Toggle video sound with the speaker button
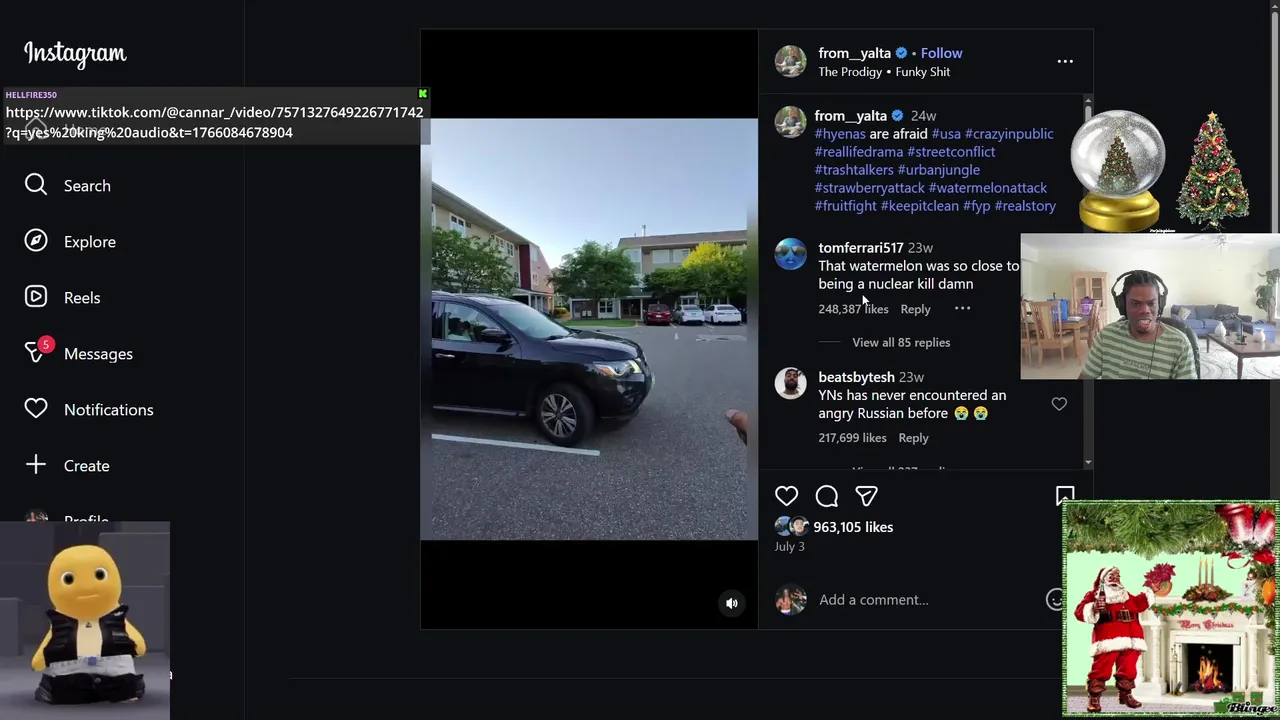Screen dimensions: 1280x720 coord(732,603)
